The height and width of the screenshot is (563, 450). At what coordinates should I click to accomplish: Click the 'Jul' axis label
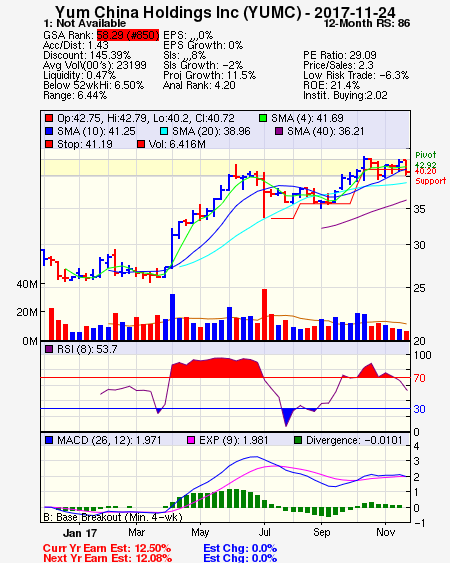tap(264, 532)
